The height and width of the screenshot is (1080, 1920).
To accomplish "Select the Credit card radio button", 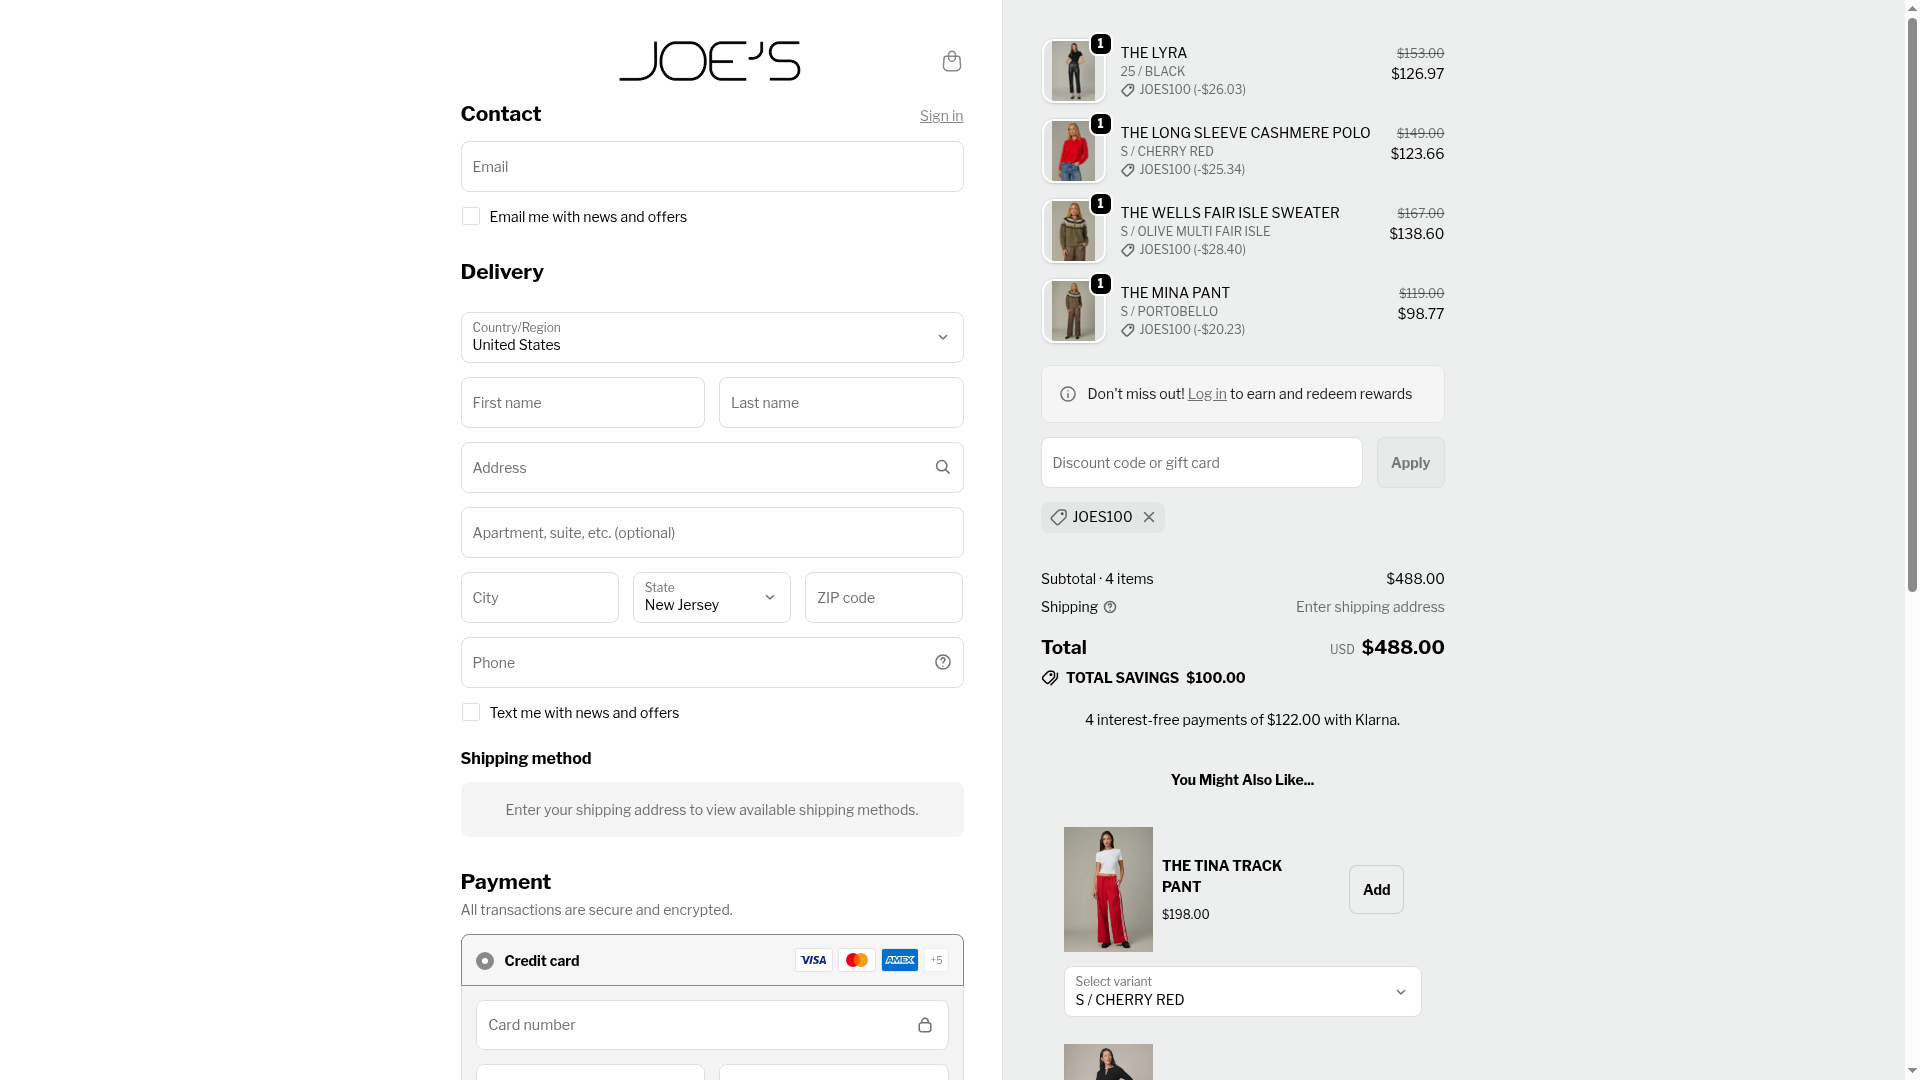I will click(485, 961).
